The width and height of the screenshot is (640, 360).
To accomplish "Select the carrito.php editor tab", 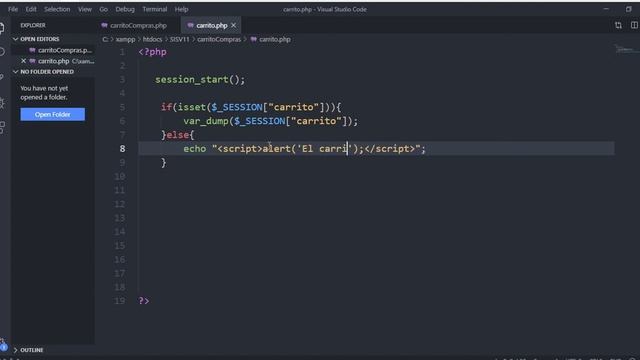I will 211,25.
